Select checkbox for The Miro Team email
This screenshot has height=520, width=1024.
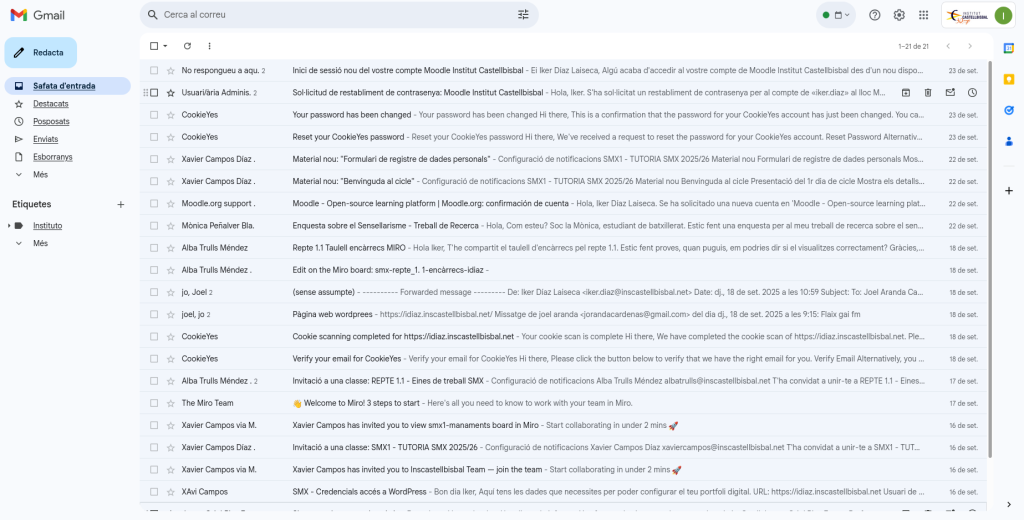click(x=154, y=403)
